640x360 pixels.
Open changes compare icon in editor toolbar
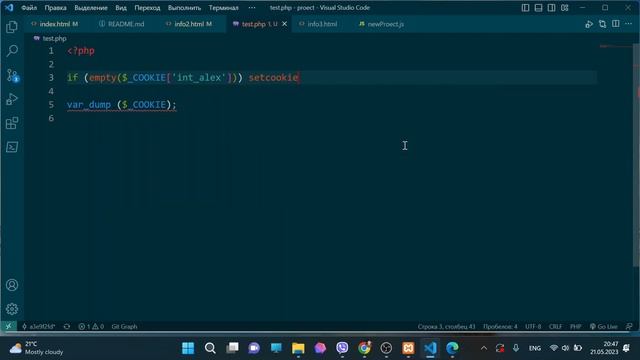(x=602, y=24)
